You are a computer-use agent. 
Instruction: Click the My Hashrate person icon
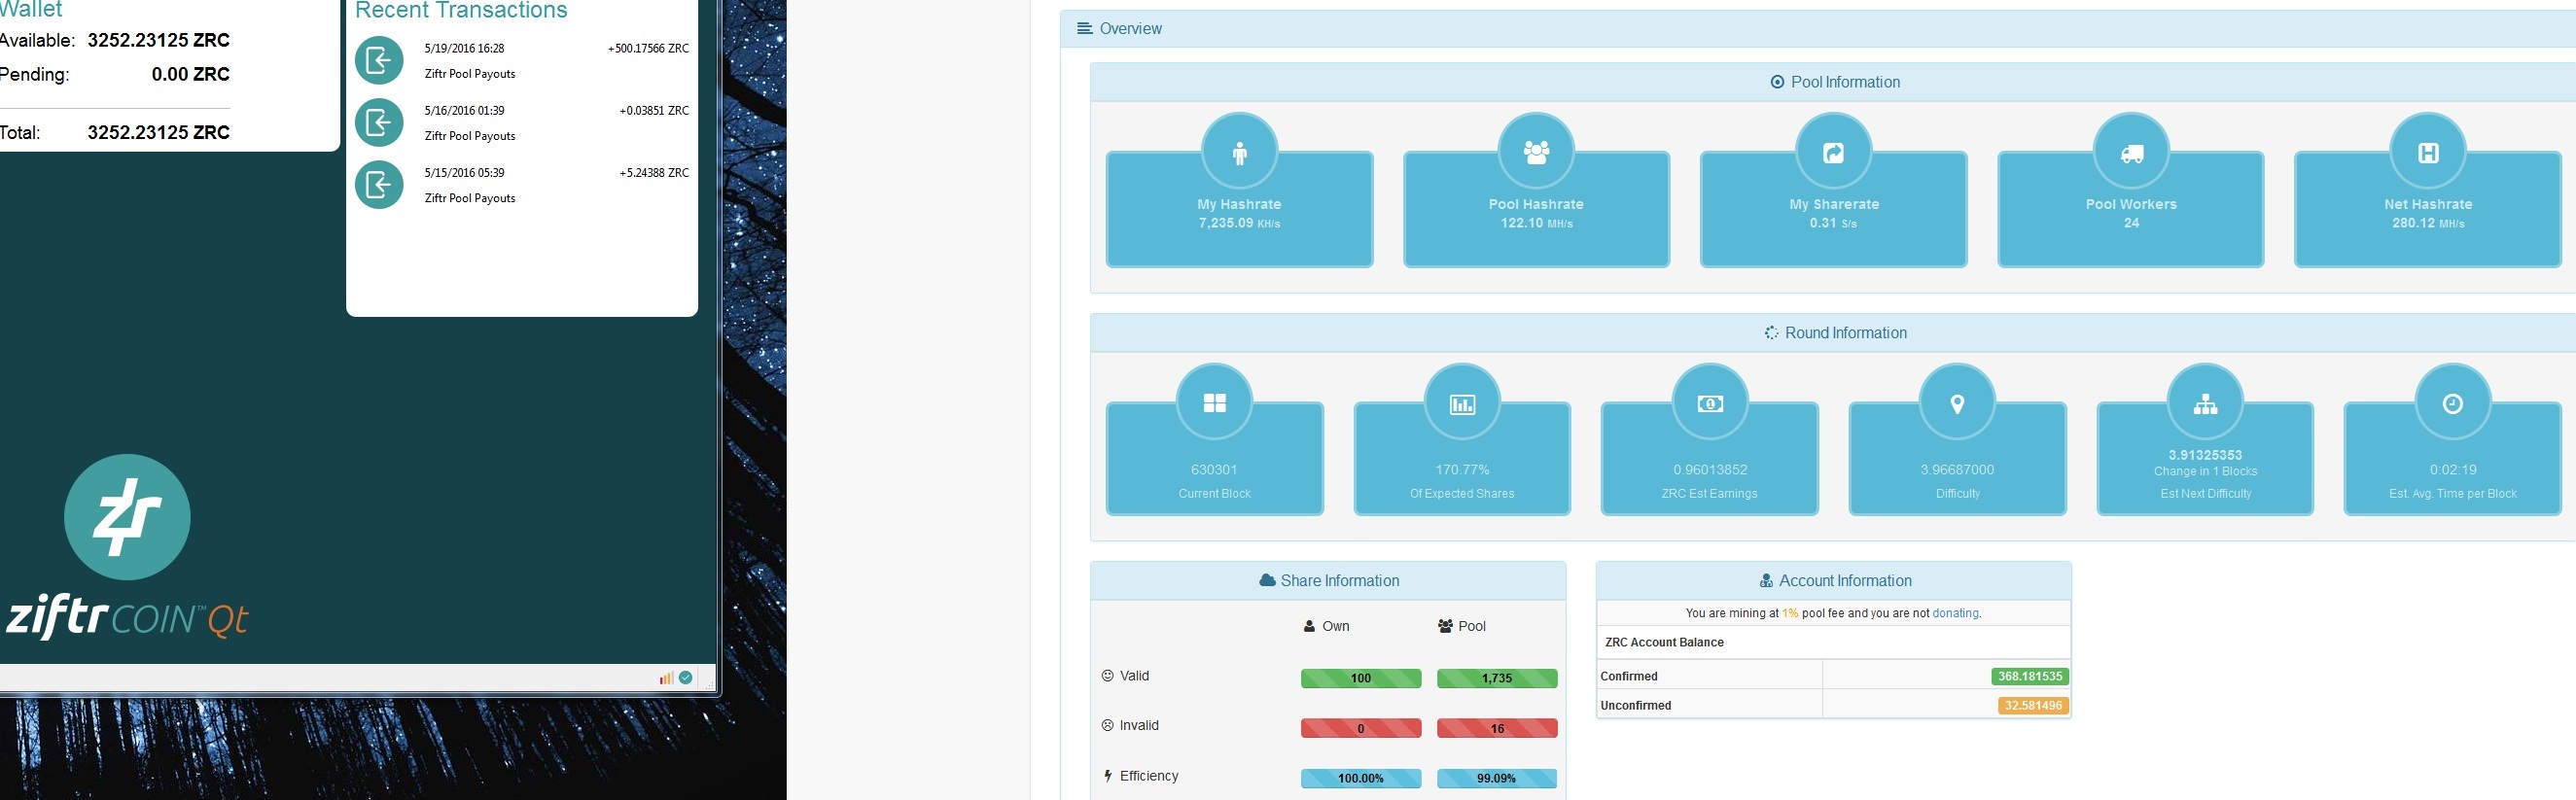point(1239,153)
